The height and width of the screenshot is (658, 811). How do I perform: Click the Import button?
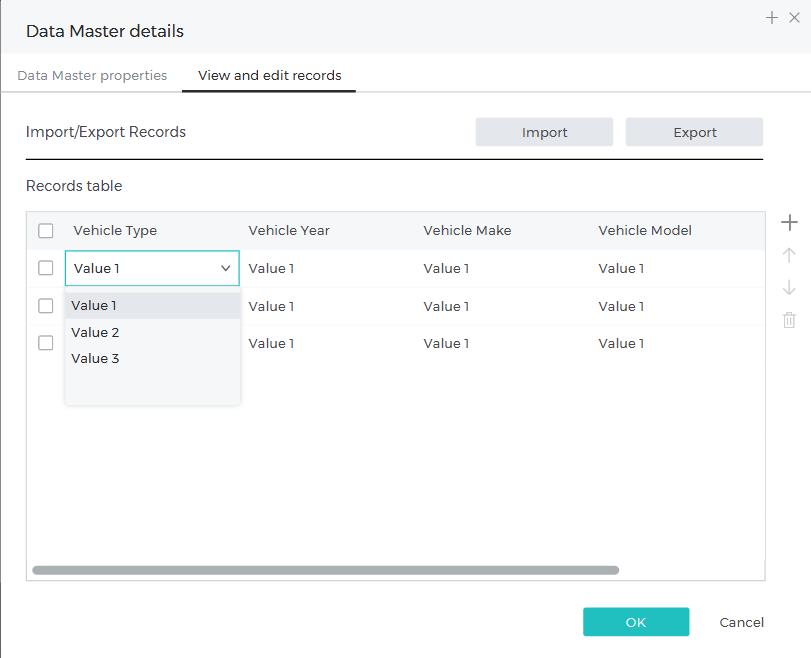pyautogui.click(x=544, y=132)
